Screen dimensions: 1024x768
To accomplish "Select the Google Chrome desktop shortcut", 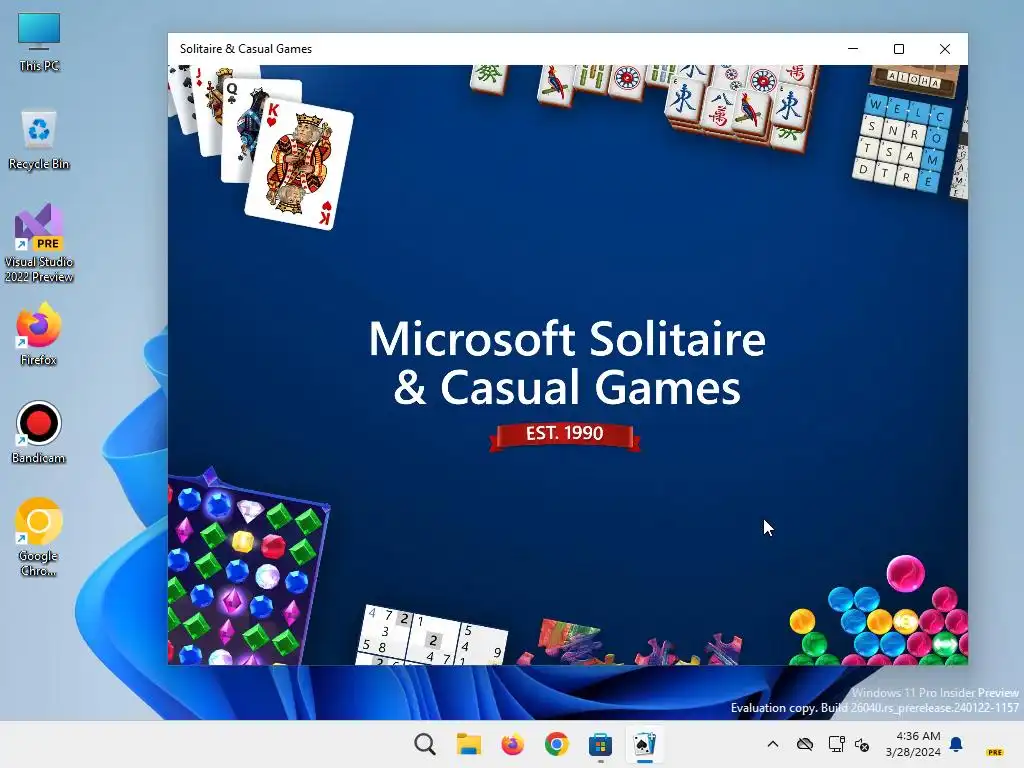I will (39, 537).
